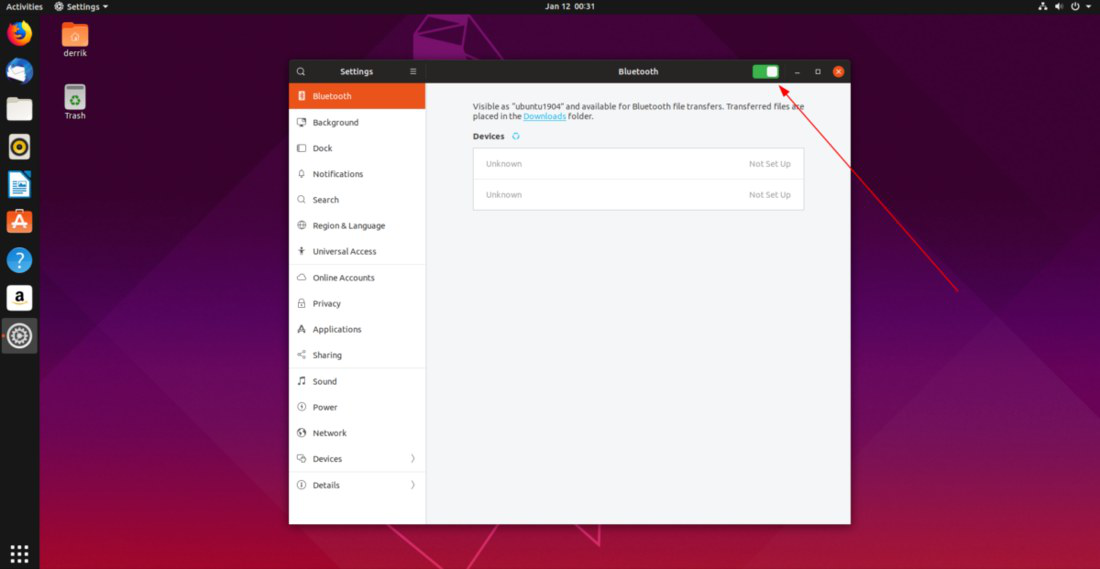
Task: Open the Sound settings panel
Action: [357, 381]
